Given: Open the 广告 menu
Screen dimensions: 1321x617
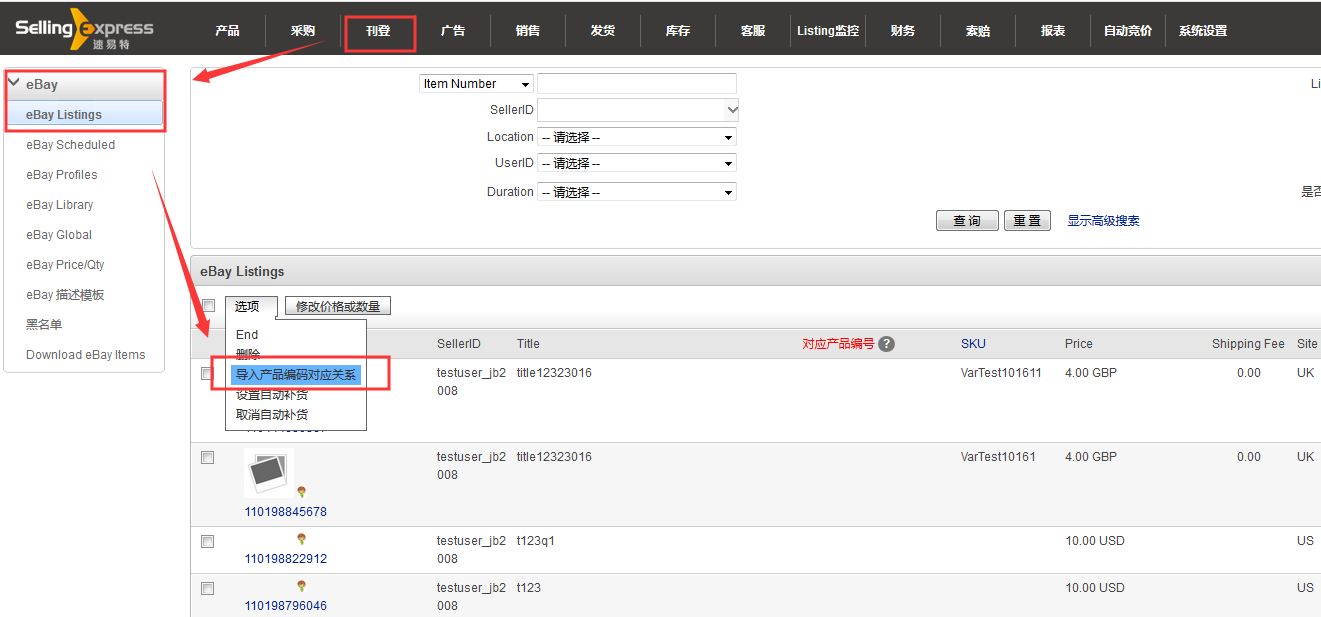Looking at the screenshot, I should coord(453,31).
